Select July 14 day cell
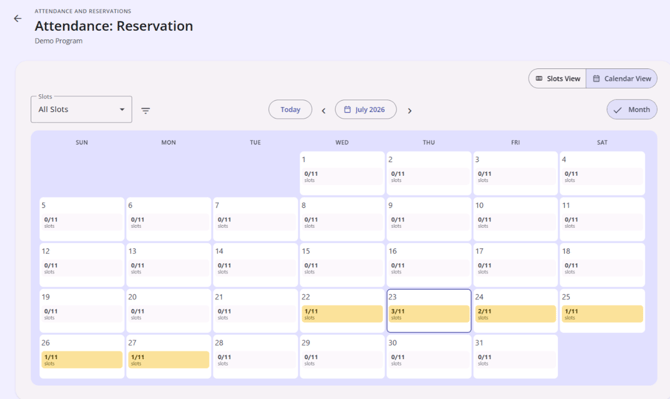The image size is (670, 399). coord(256,265)
